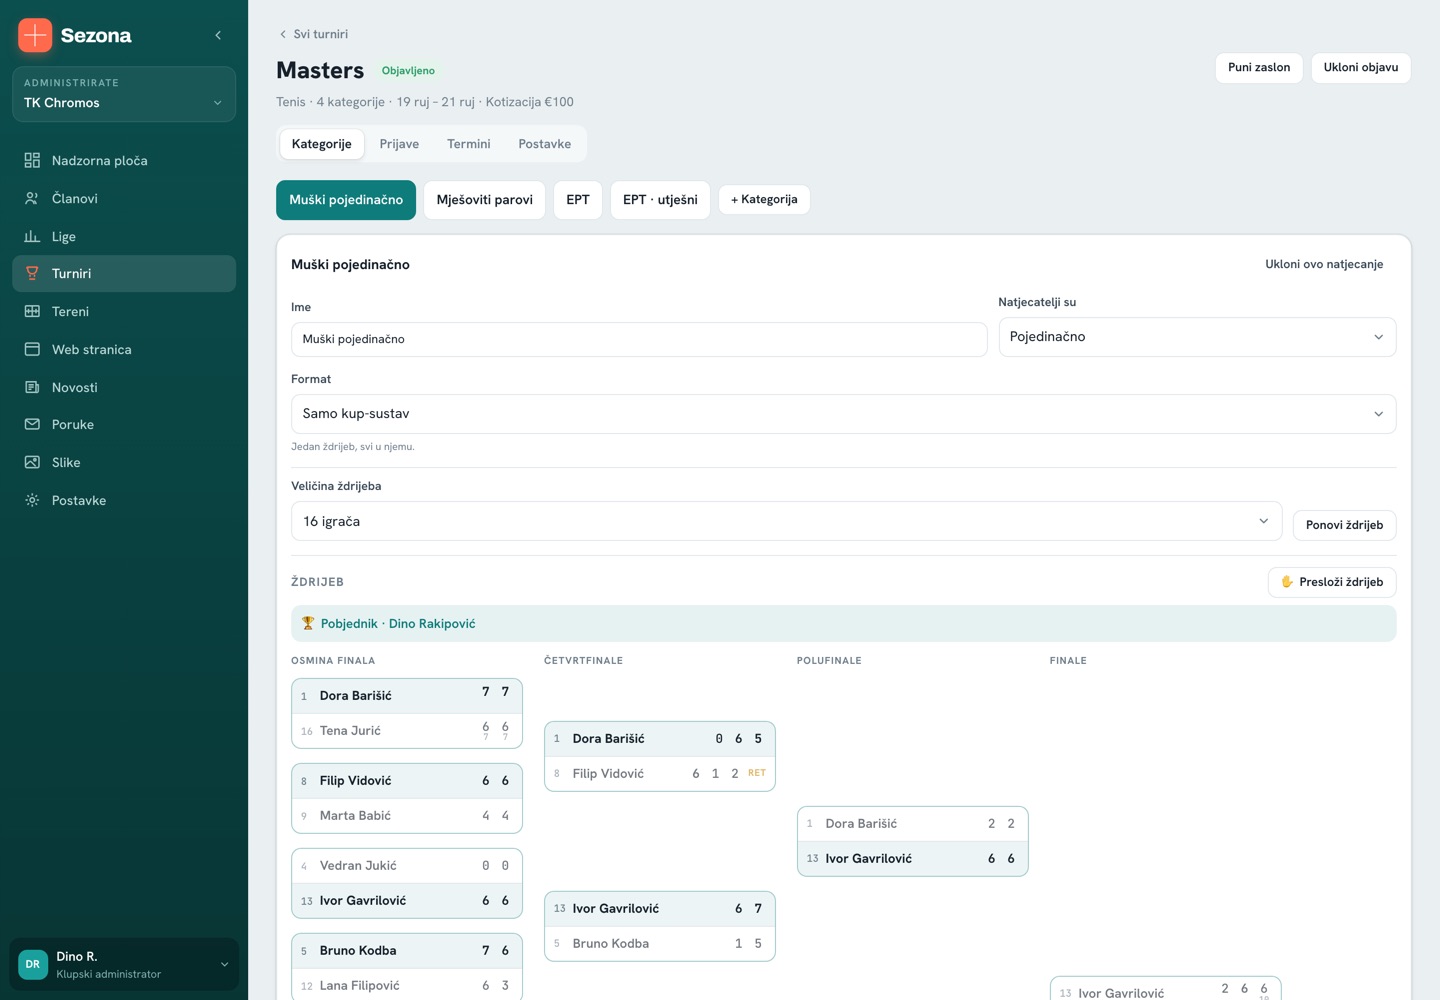Expand Dino R. account menu
The width and height of the screenshot is (1440, 1000).
point(124,964)
